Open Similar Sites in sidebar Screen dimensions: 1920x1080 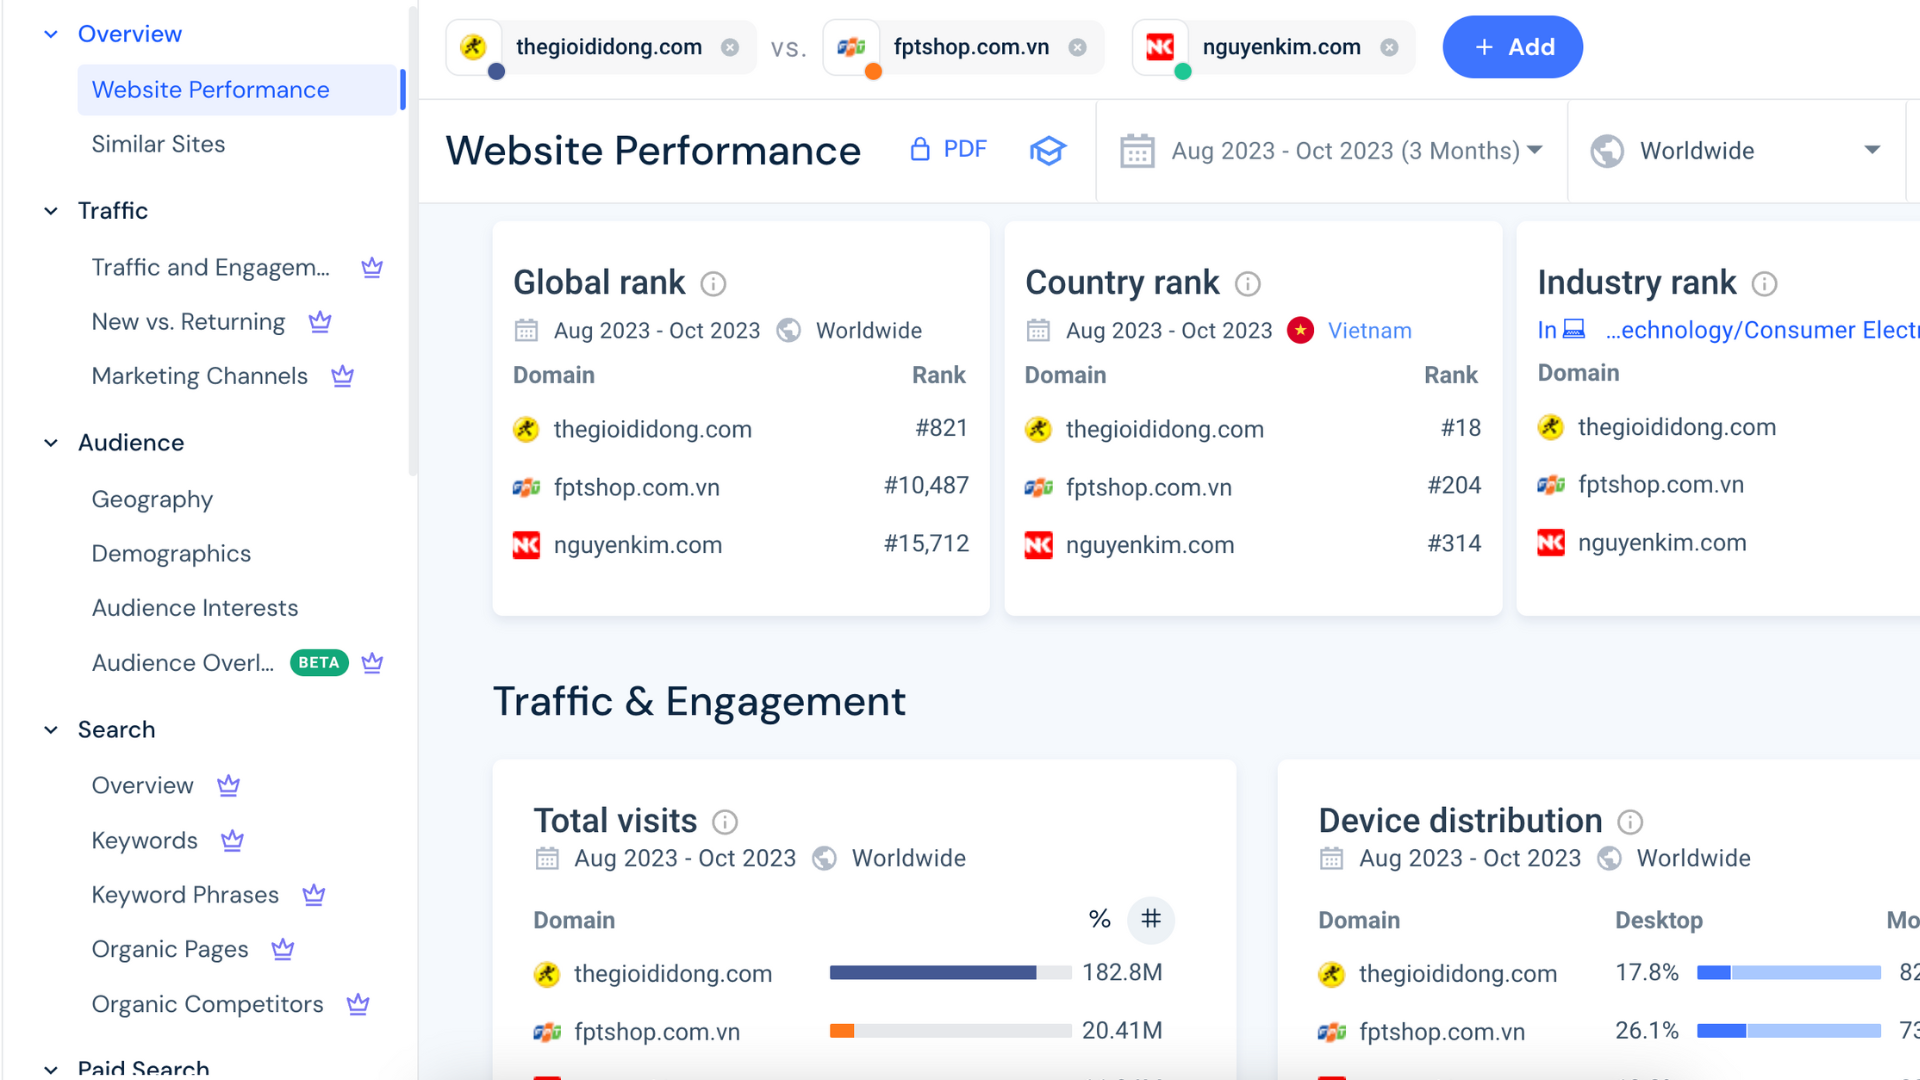pos(158,144)
